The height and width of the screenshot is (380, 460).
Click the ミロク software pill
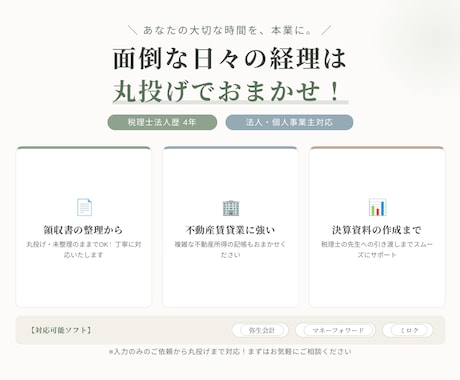pos(408,330)
